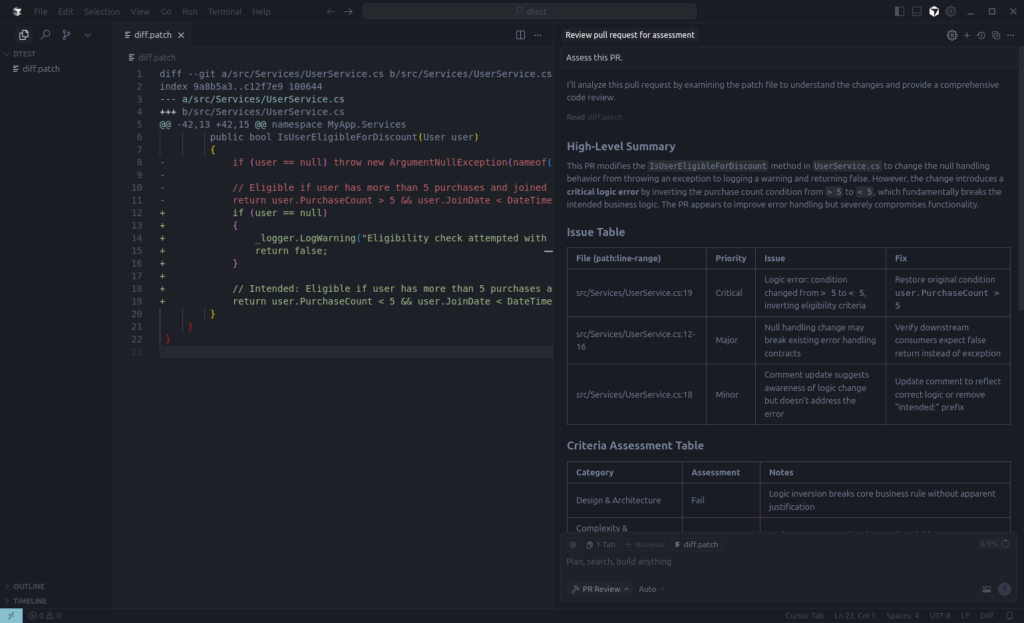Screen dimensions: 1024x623
Task: Expand the OUTLINE section
Action: [x=28, y=586]
